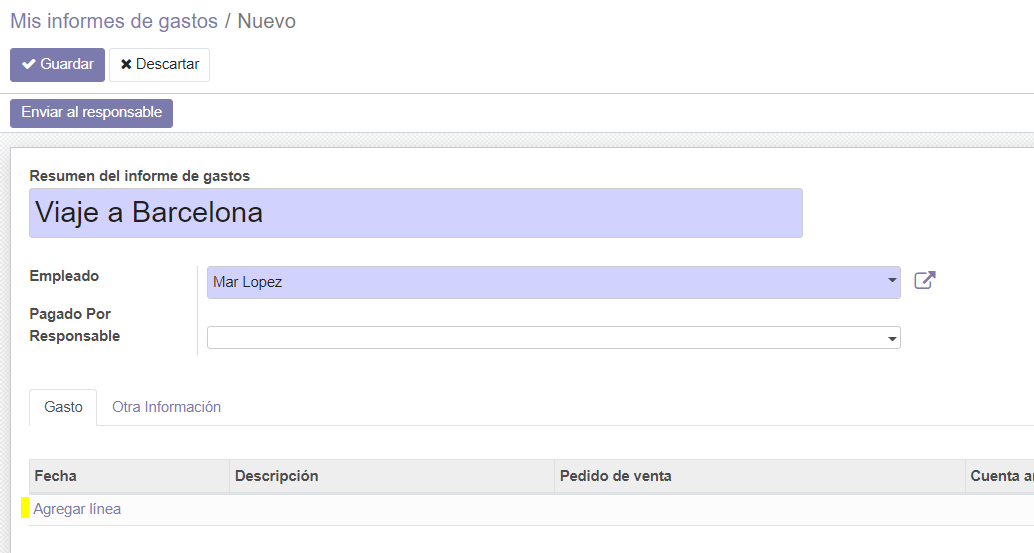Expand the Empleado dropdown arrow

[x=892, y=281]
